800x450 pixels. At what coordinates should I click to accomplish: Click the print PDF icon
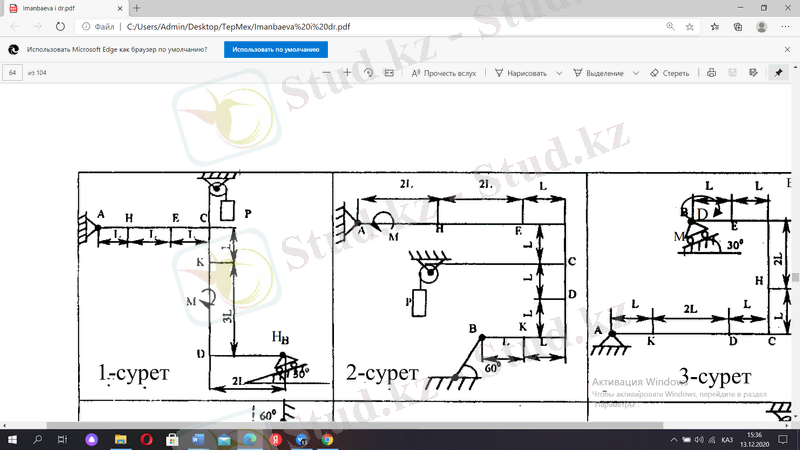(x=712, y=73)
